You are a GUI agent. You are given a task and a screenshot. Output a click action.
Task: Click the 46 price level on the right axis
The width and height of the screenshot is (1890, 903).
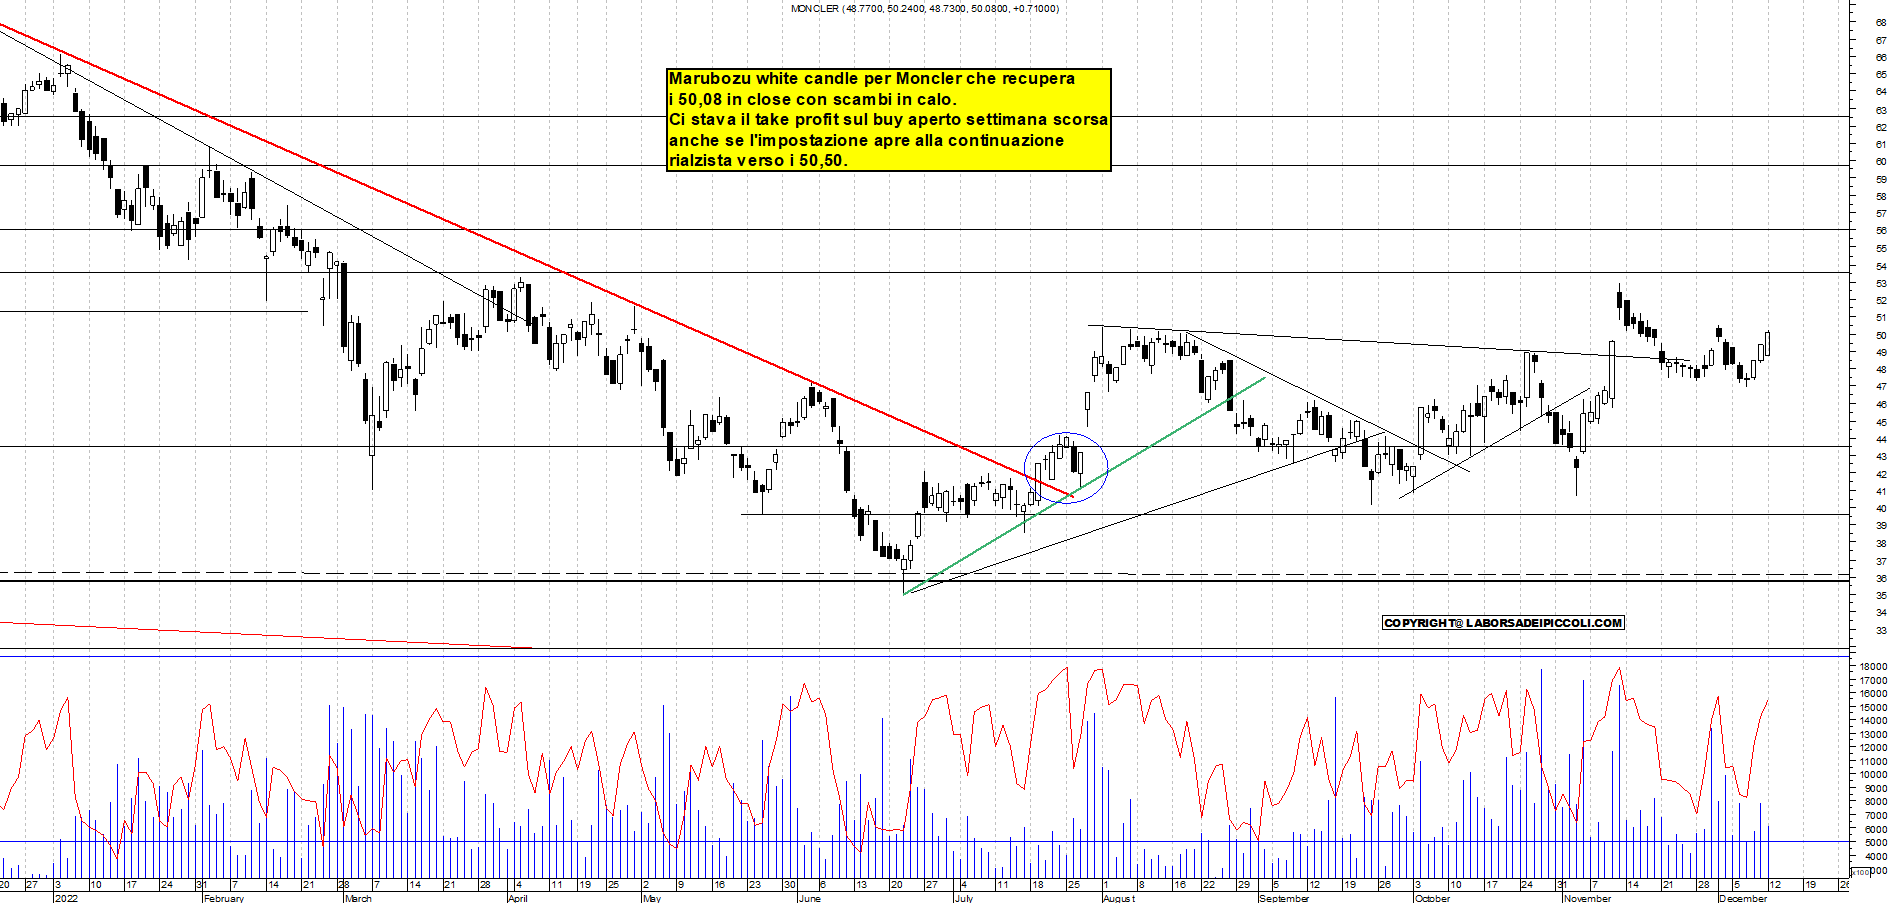click(1881, 405)
